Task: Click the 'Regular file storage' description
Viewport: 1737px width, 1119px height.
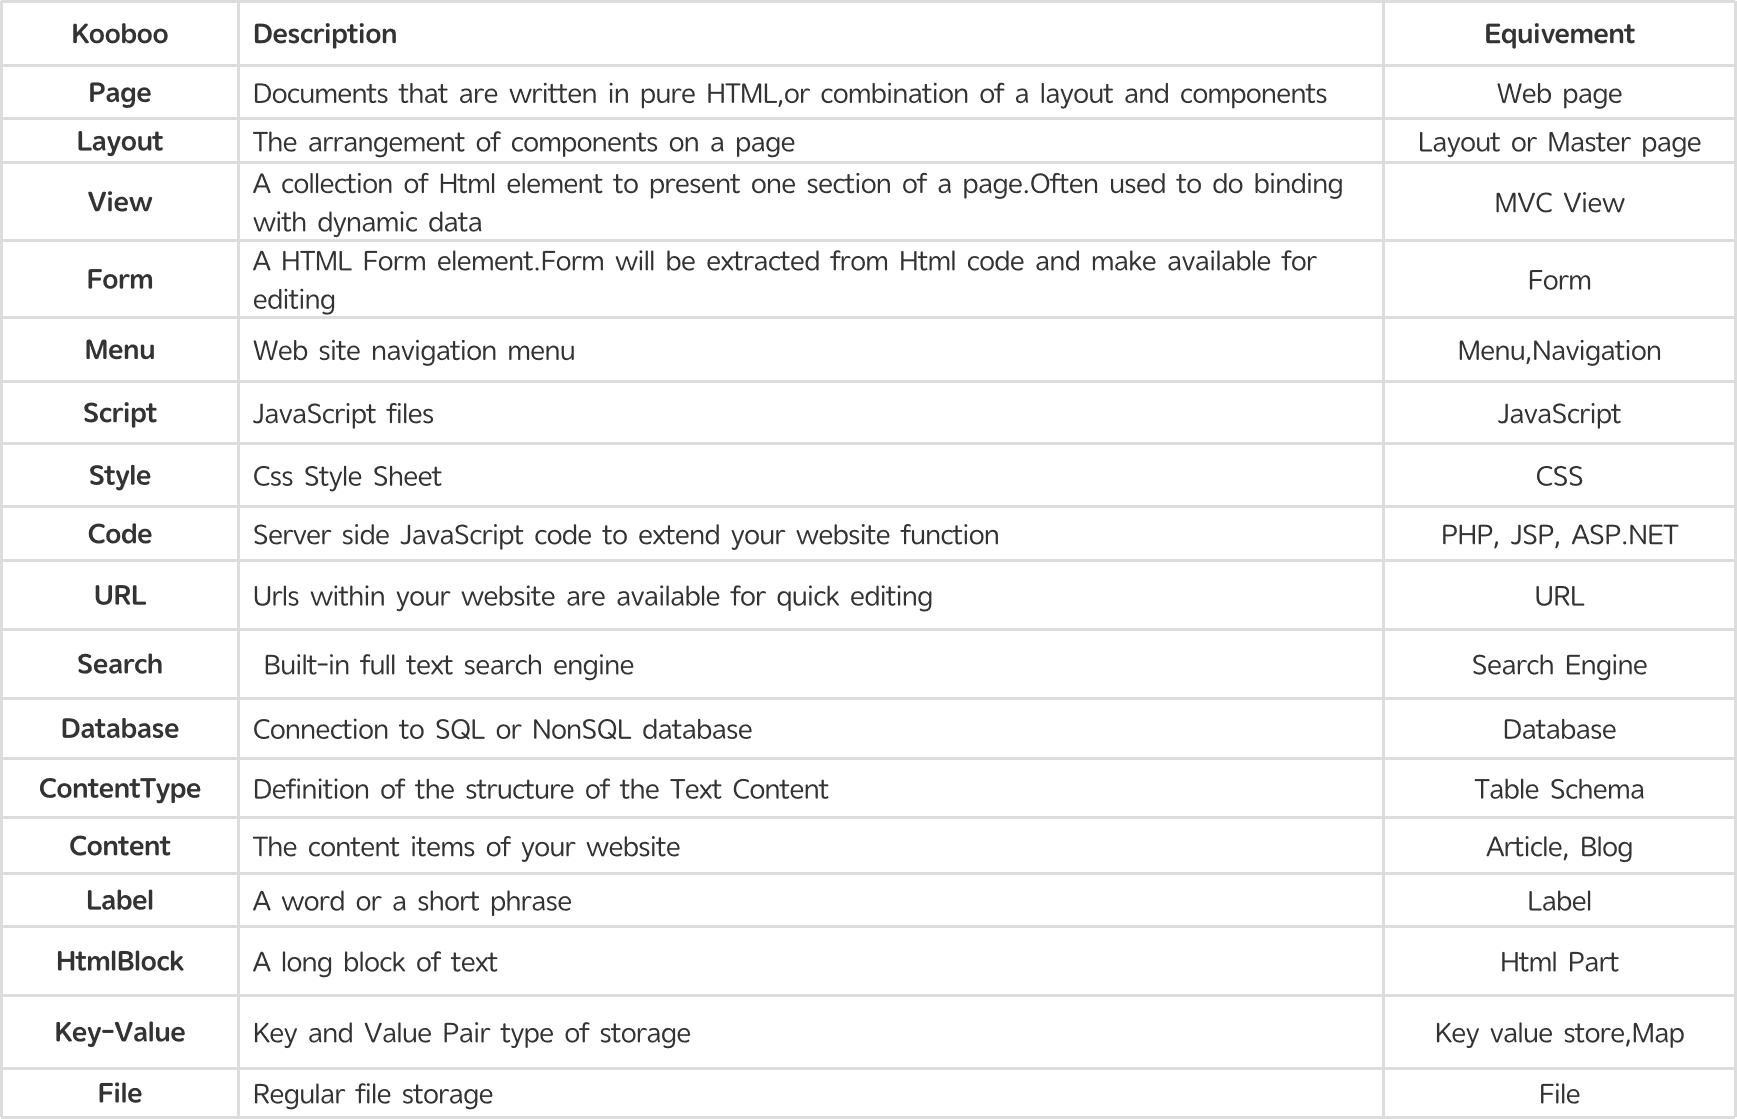Action: coord(373,1094)
